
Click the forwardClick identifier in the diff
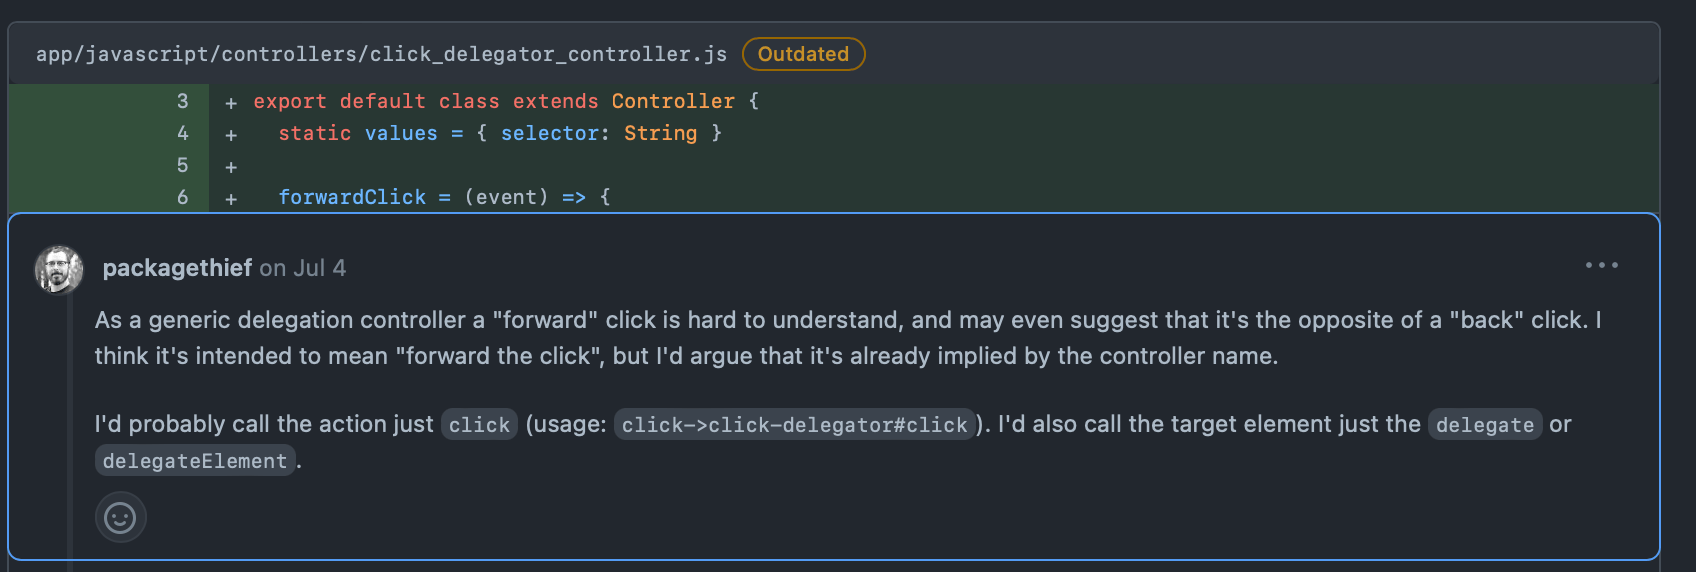[x=352, y=197]
